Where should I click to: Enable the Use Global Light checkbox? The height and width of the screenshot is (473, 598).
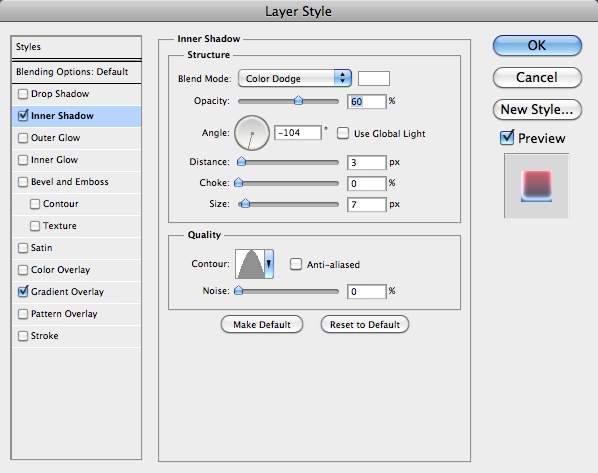point(343,134)
